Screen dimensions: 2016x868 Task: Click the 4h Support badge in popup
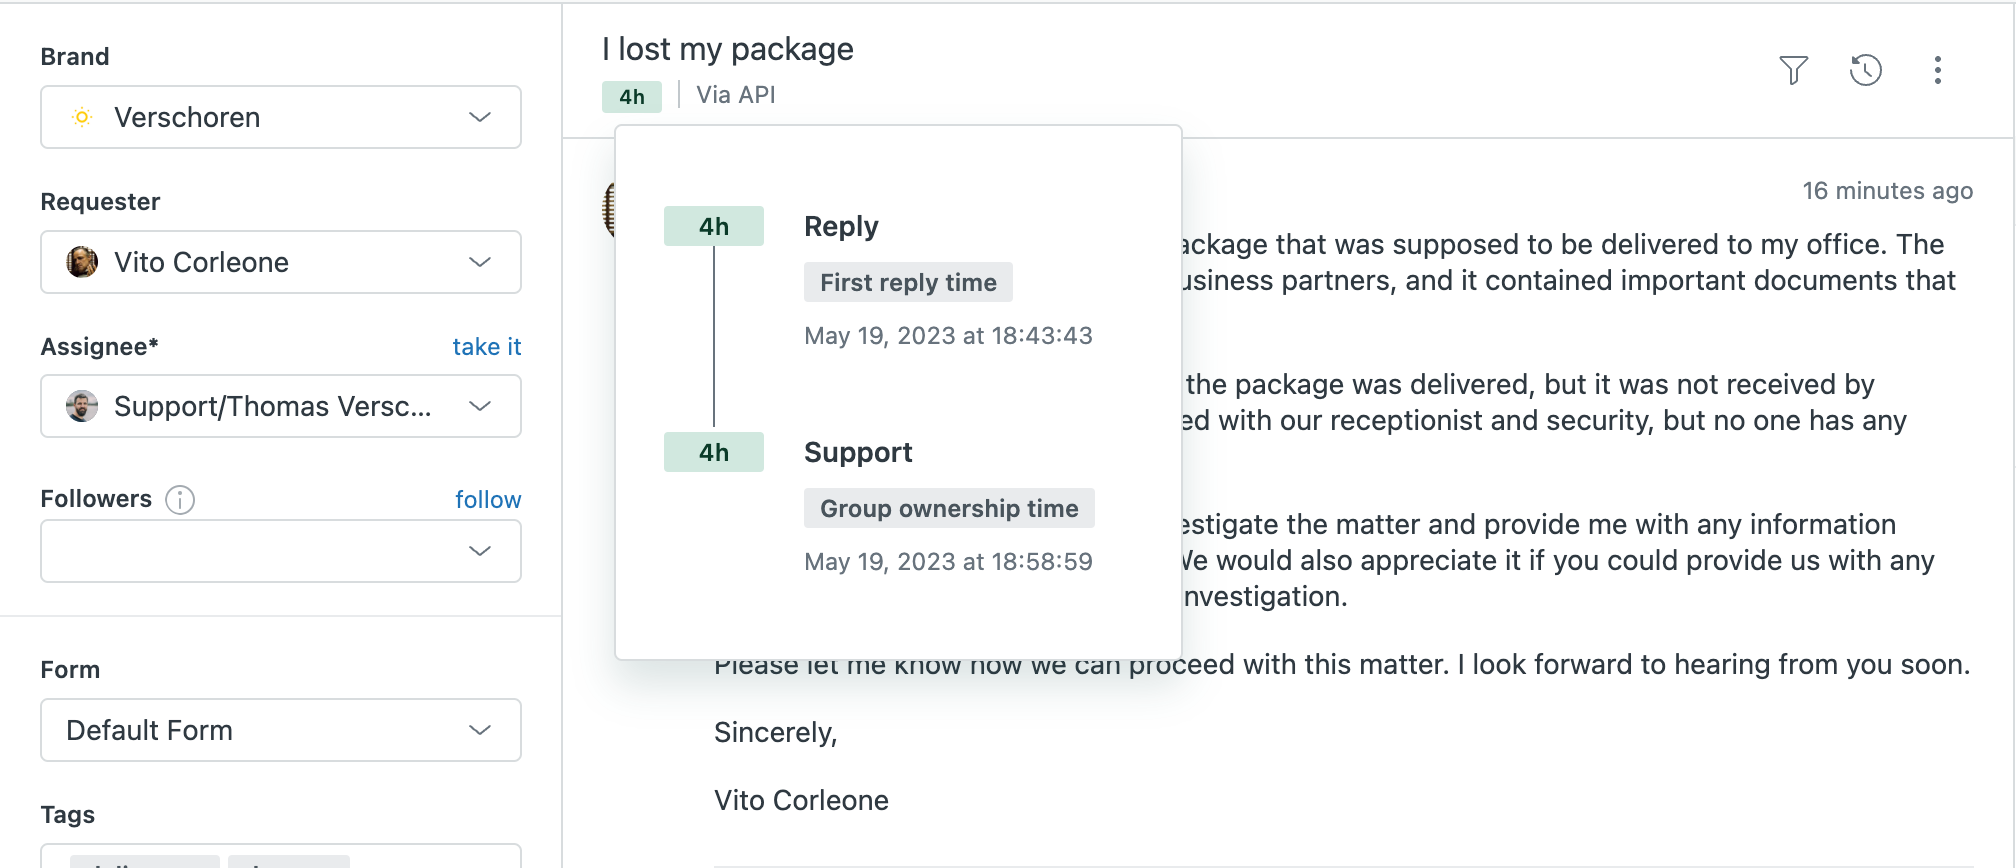pyautogui.click(x=713, y=453)
